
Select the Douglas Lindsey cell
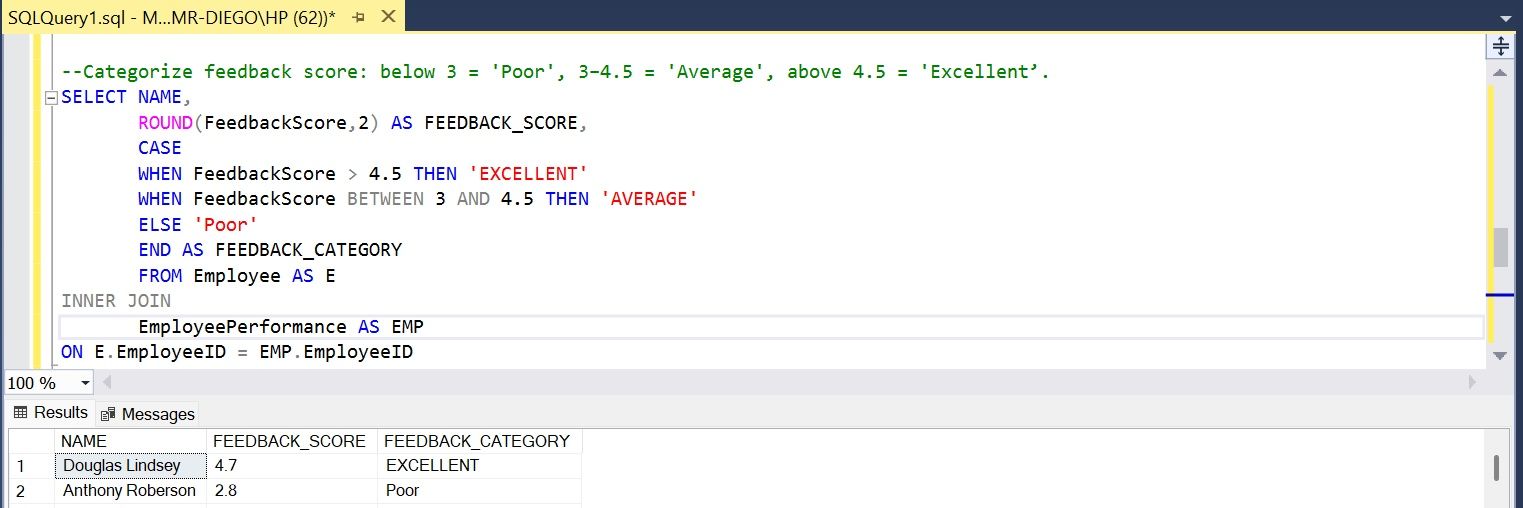tap(130, 466)
